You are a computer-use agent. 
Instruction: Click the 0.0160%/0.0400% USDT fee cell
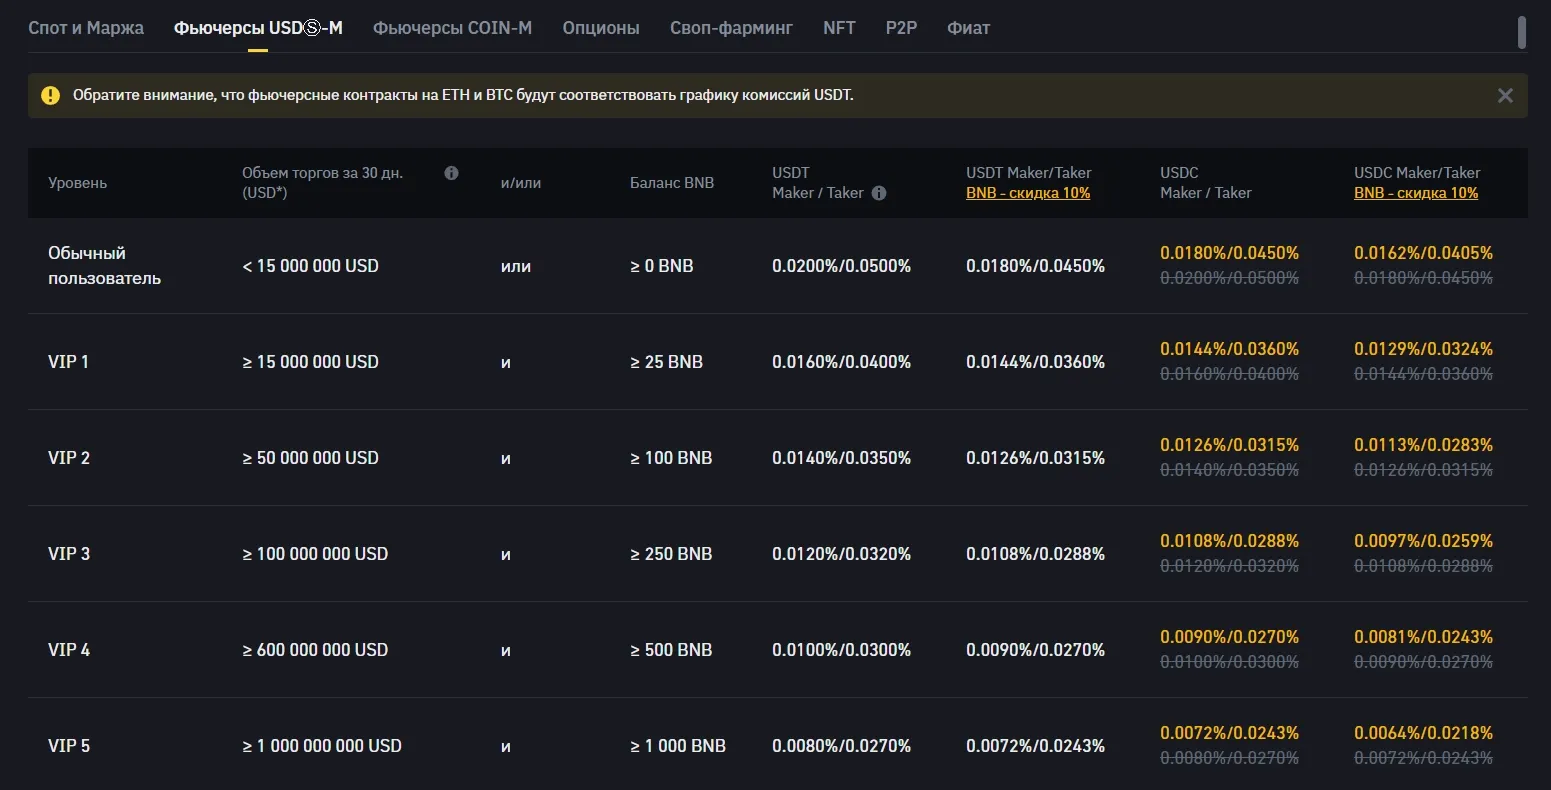click(841, 362)
